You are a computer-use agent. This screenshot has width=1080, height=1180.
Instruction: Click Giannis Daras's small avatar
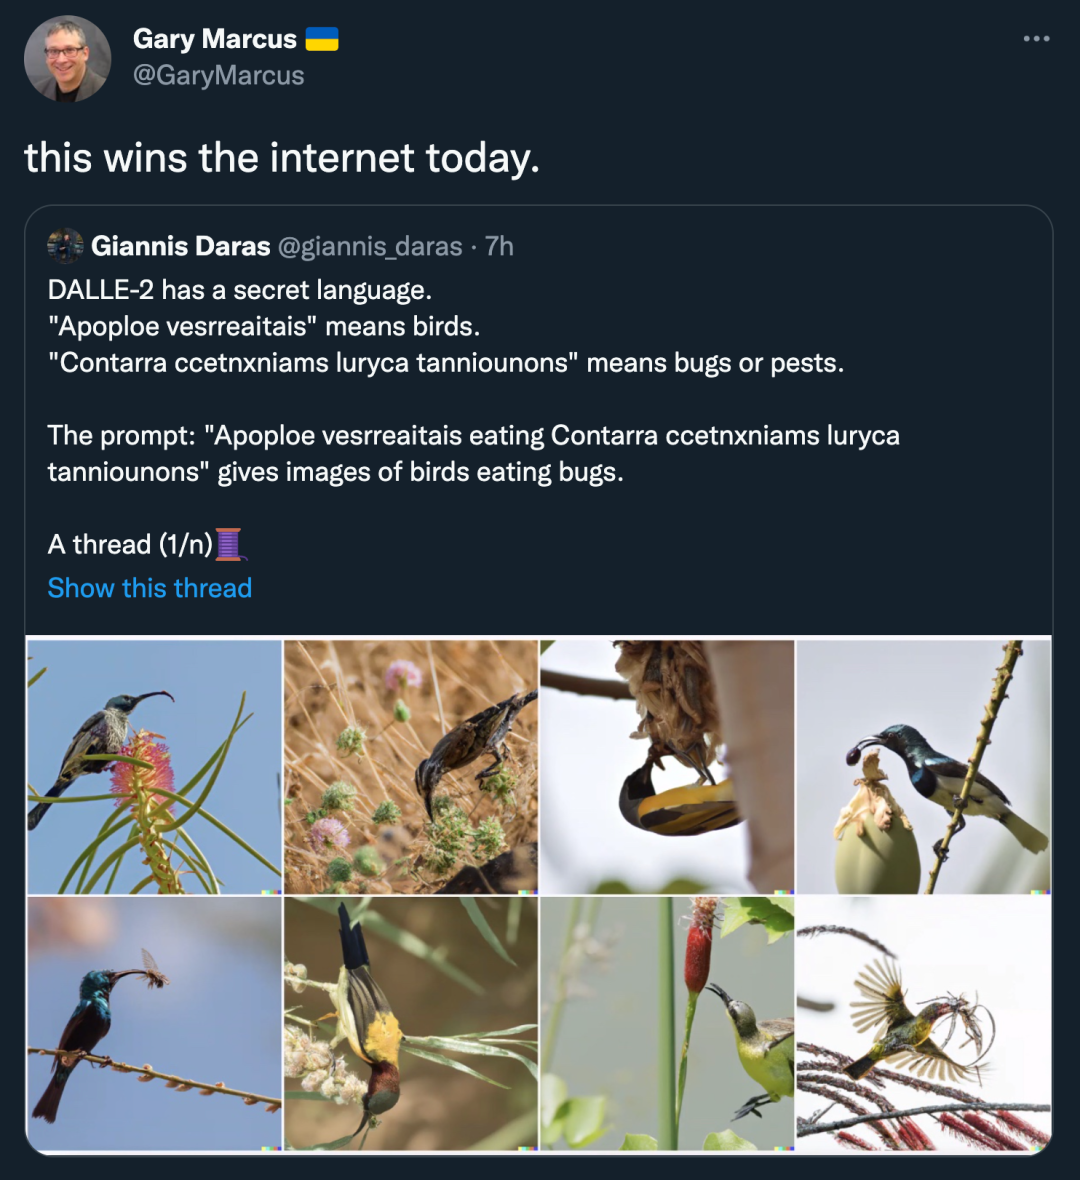65,246
